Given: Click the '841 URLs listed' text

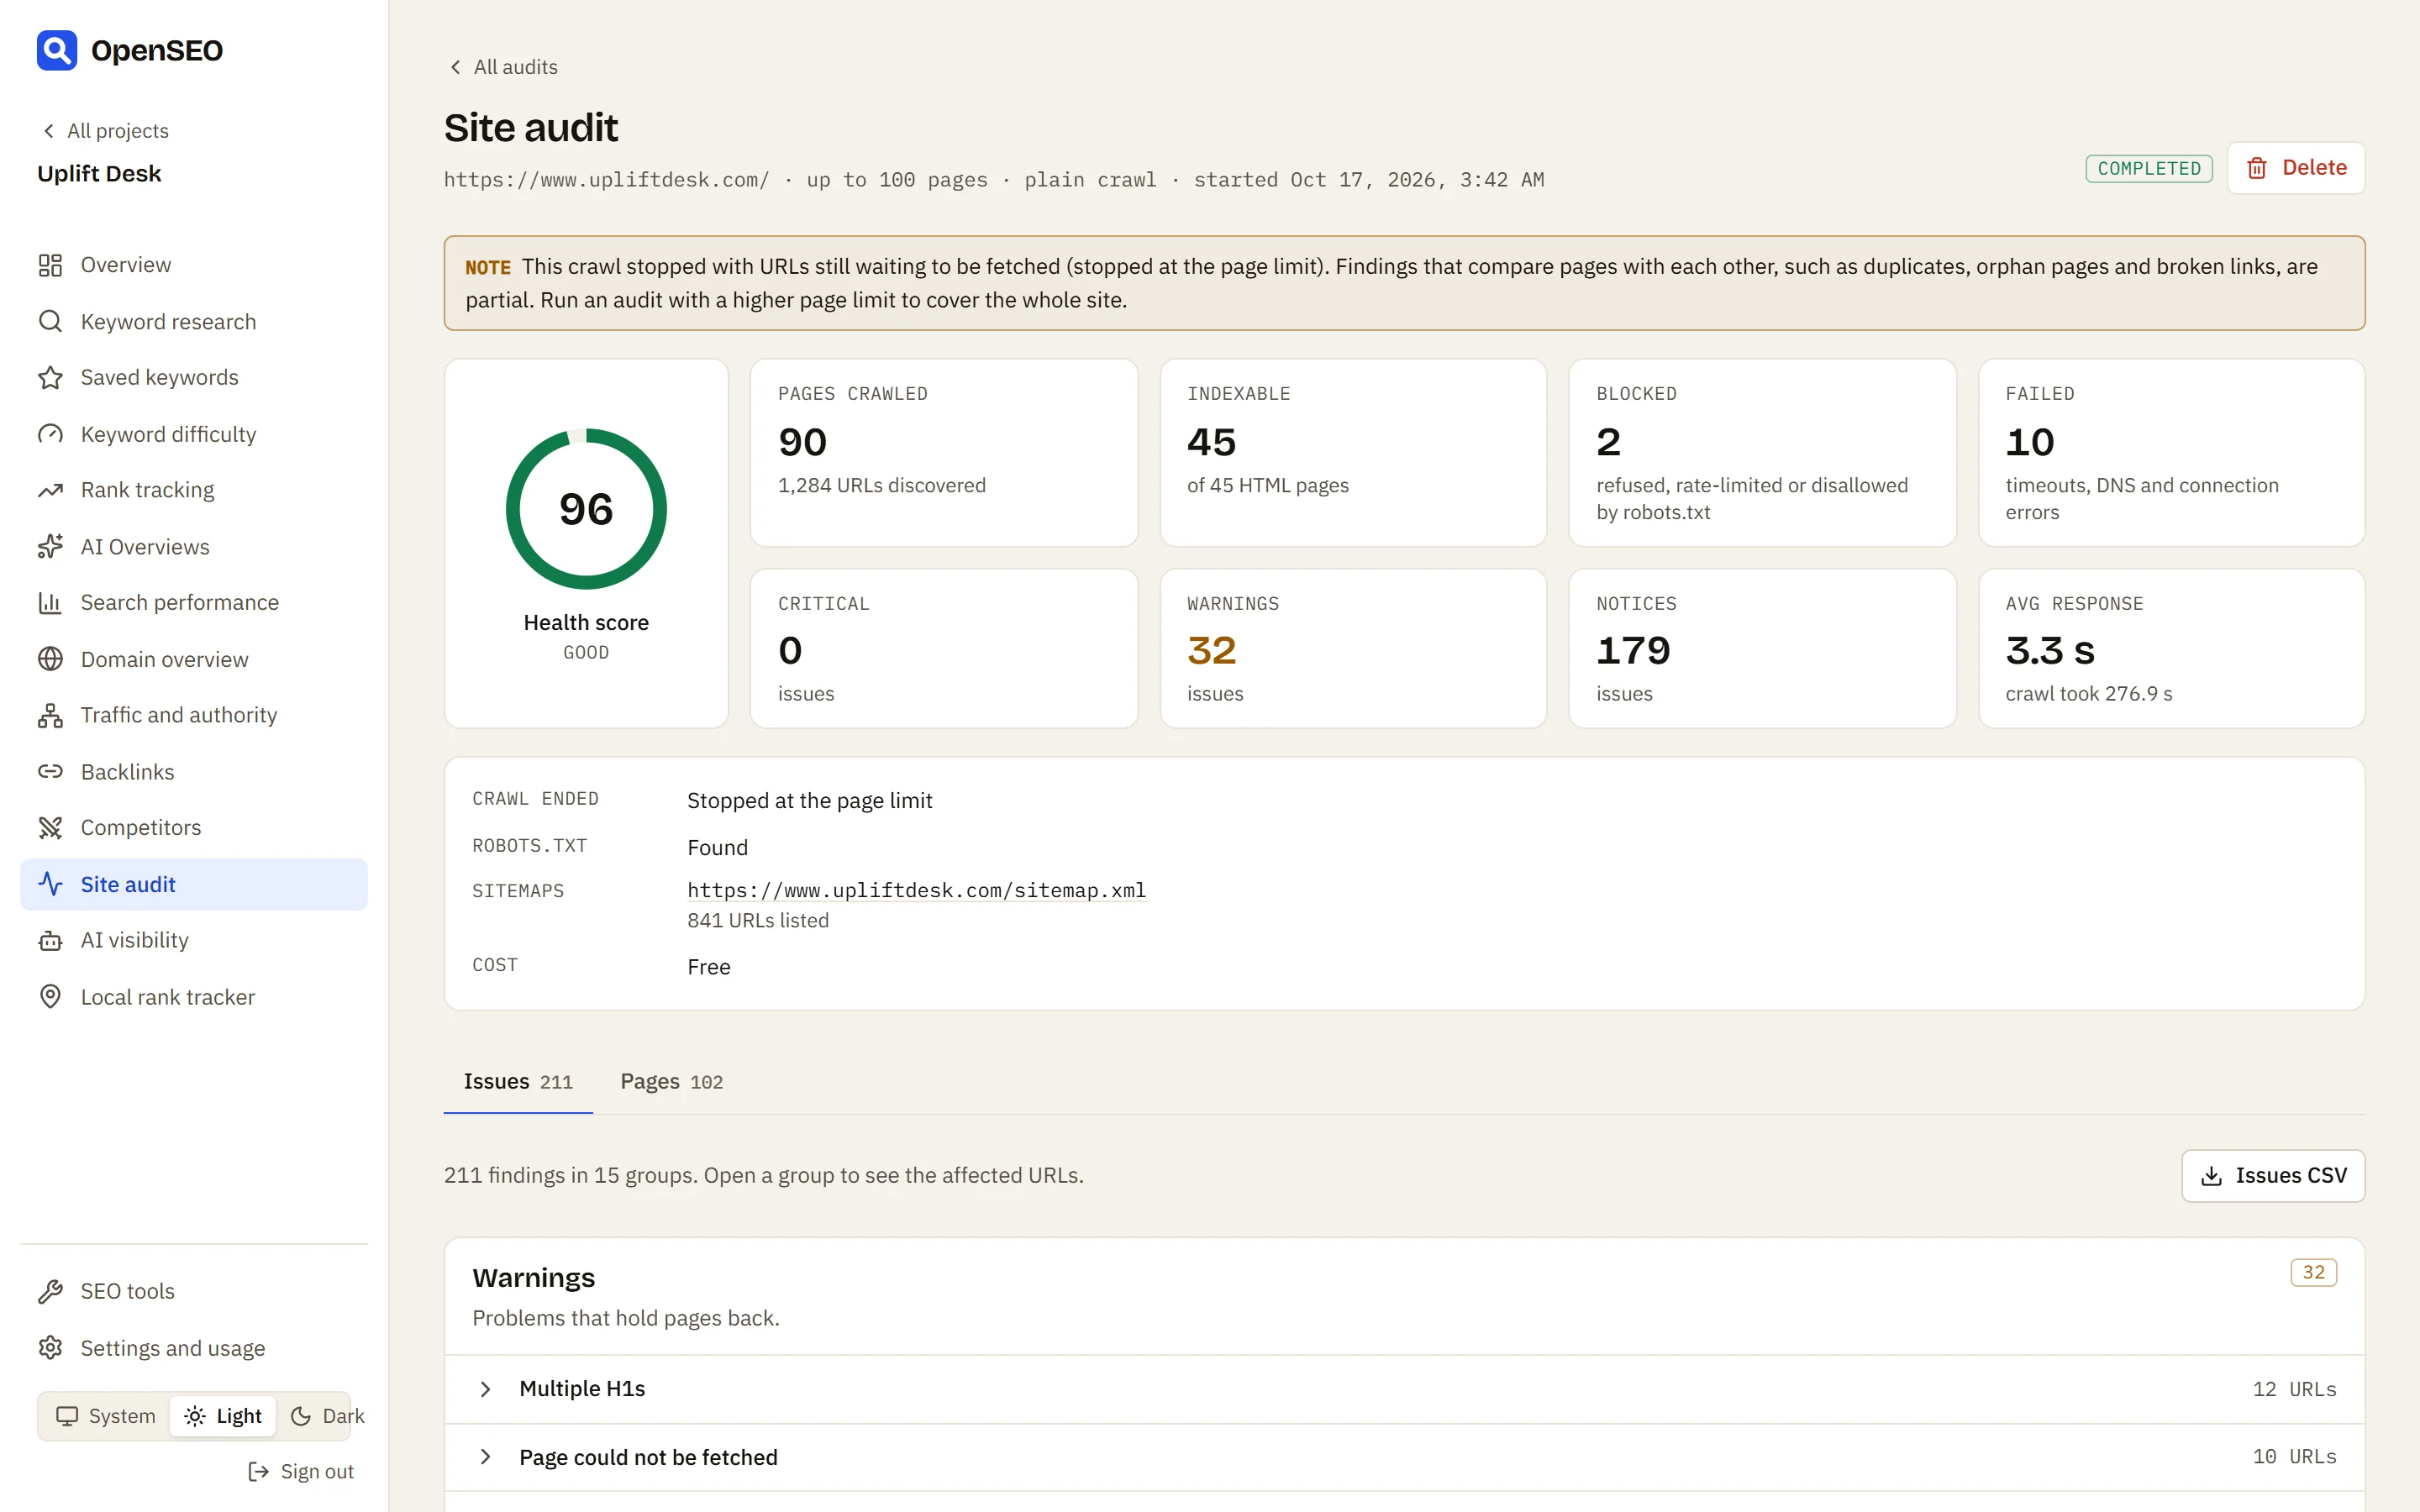Looking at the screenshot, I should (758, 920).
